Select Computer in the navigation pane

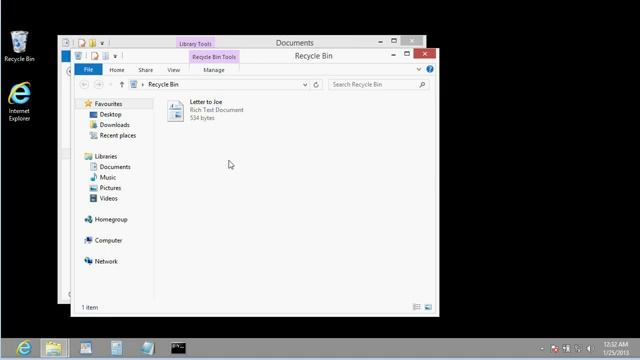108,240
